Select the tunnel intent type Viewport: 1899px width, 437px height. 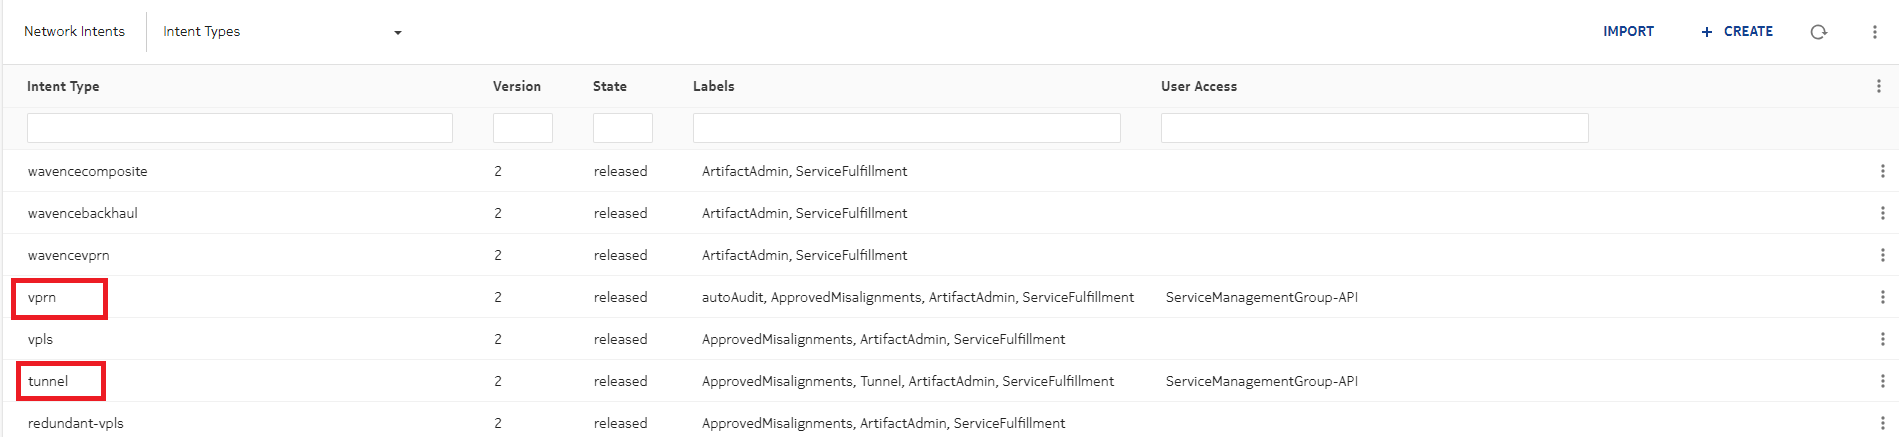48,382
